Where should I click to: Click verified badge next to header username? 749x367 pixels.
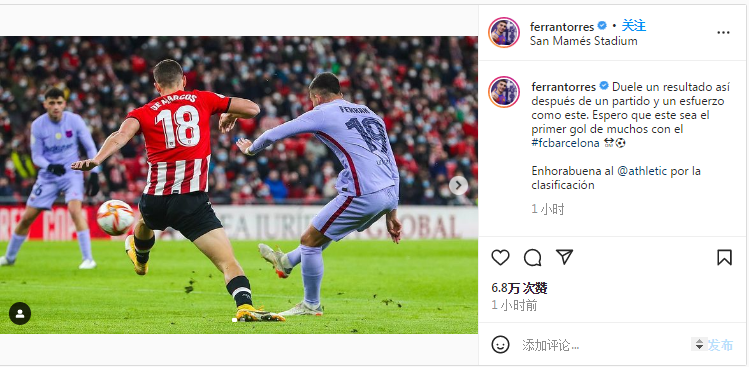[x=602, y=26]
